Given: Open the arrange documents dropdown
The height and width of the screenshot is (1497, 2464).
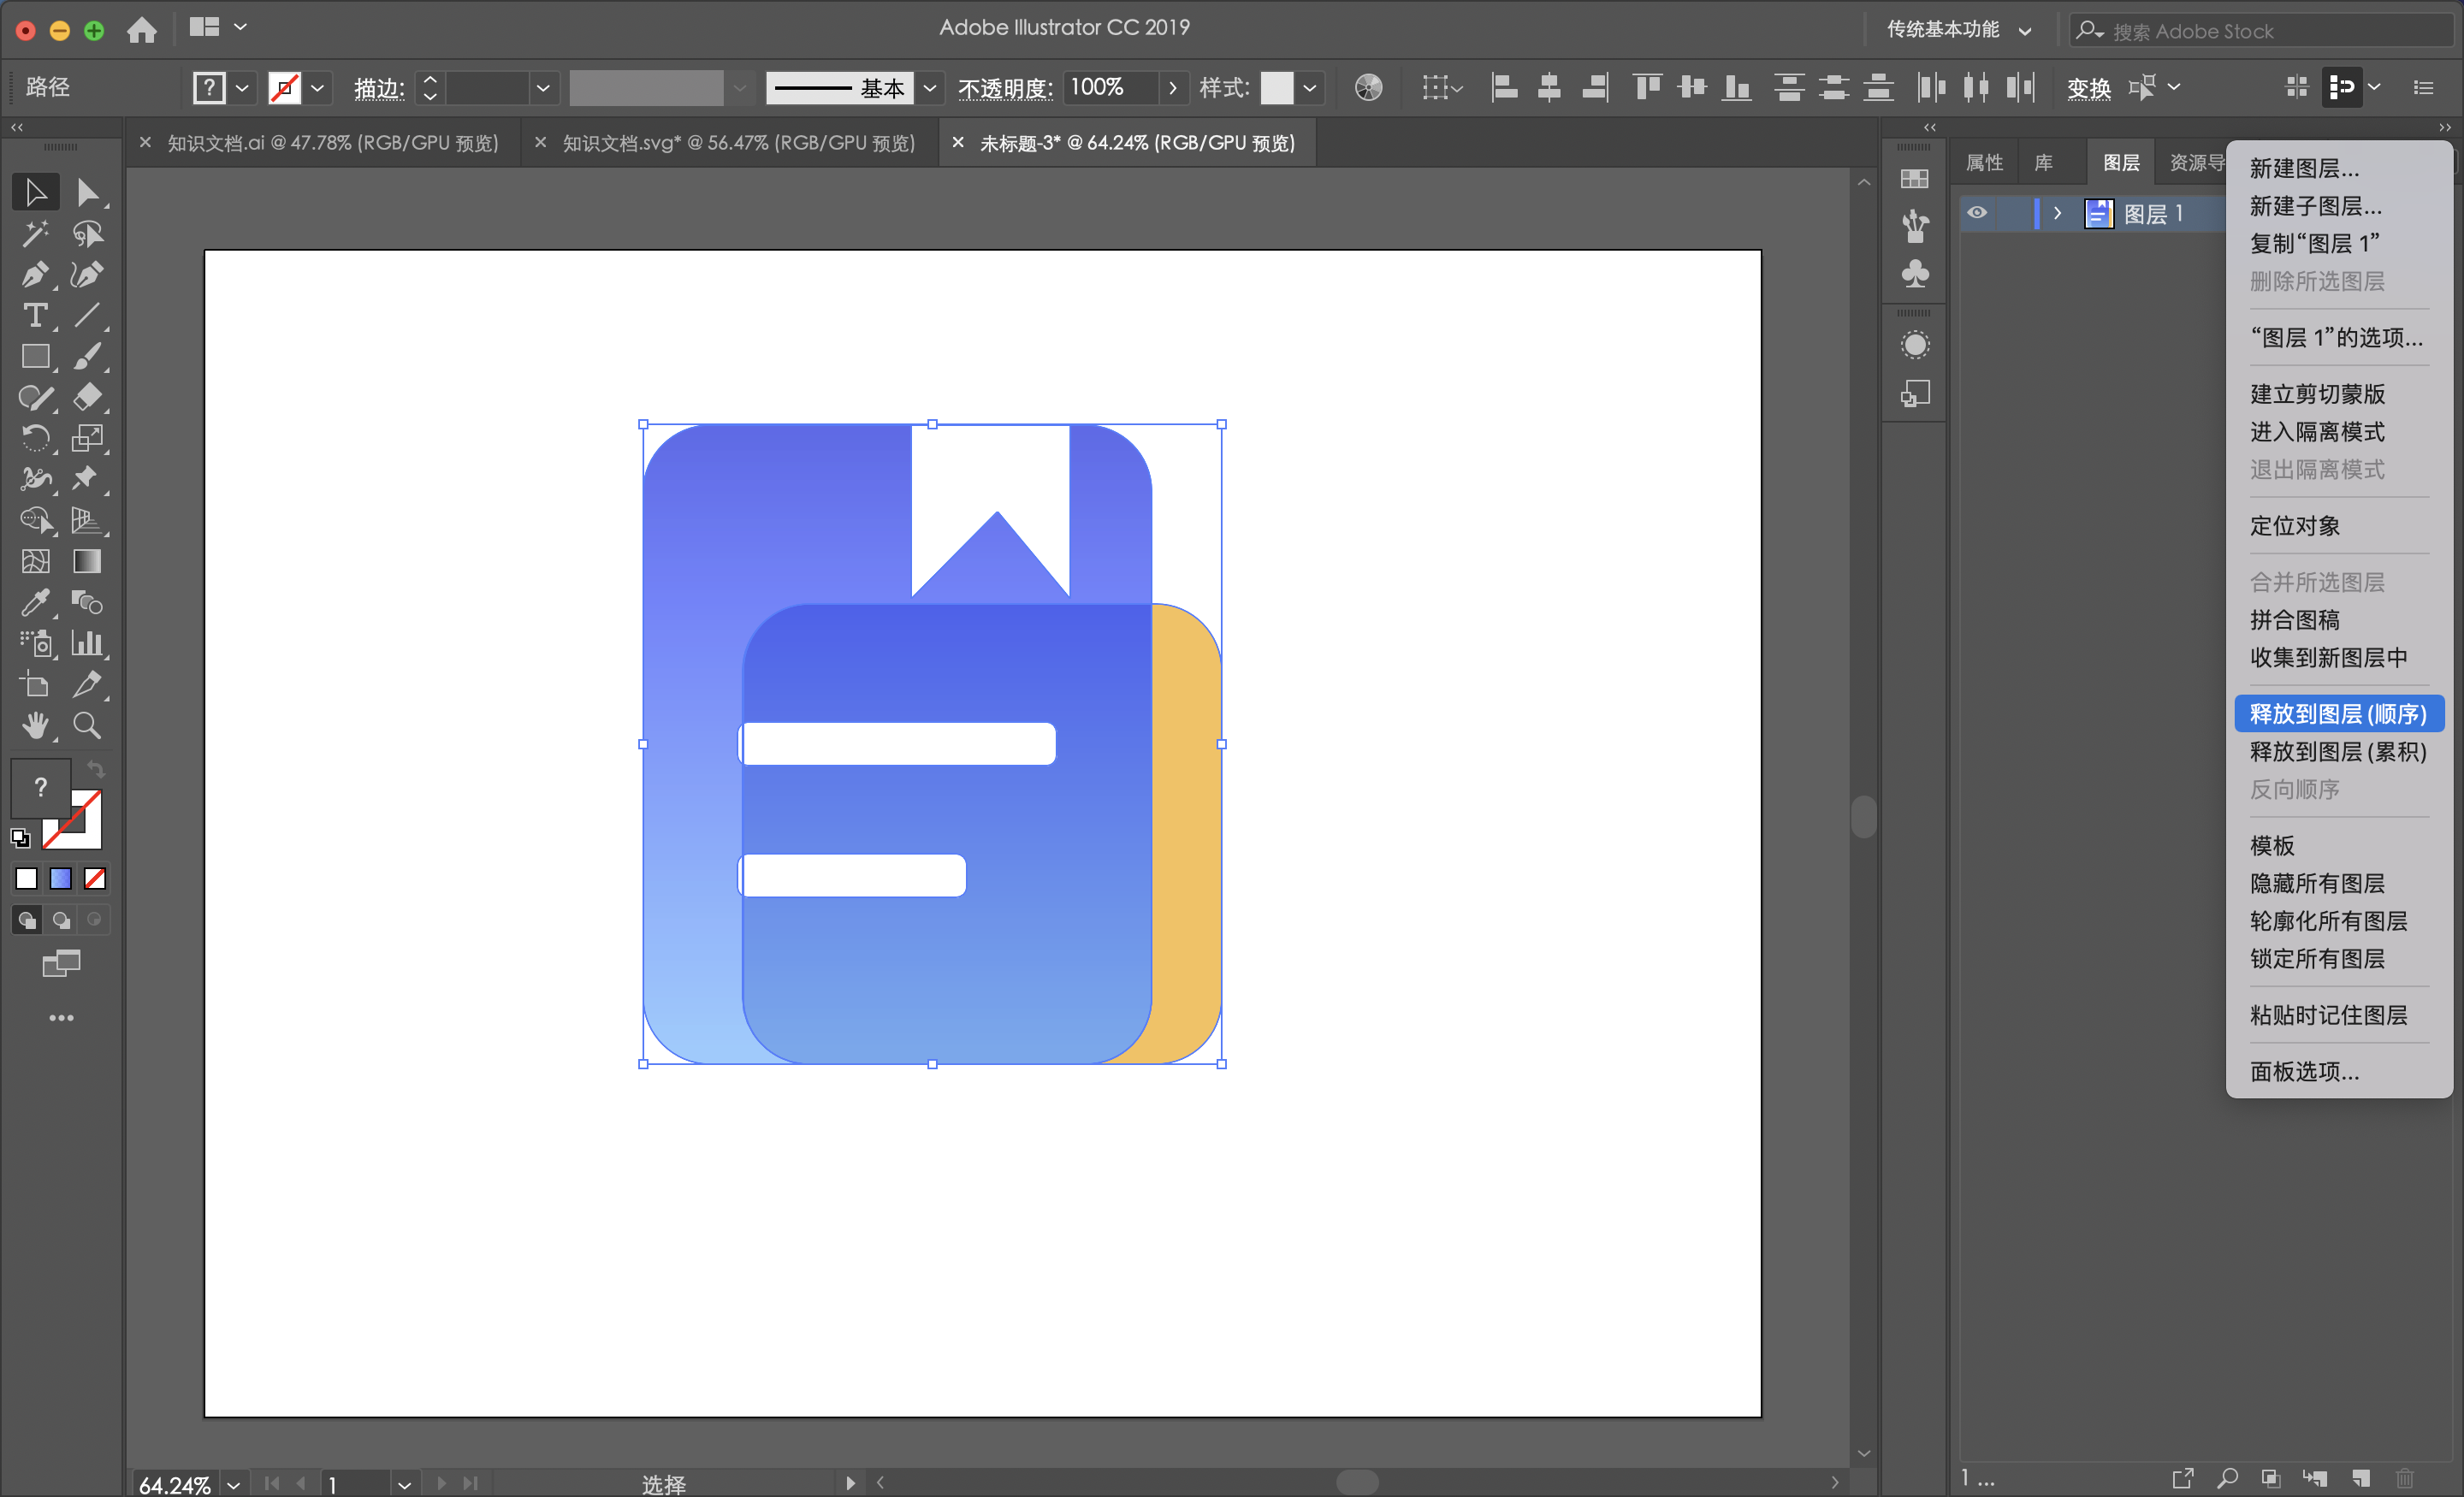Looking at the screenshot, I should (218, 28).
